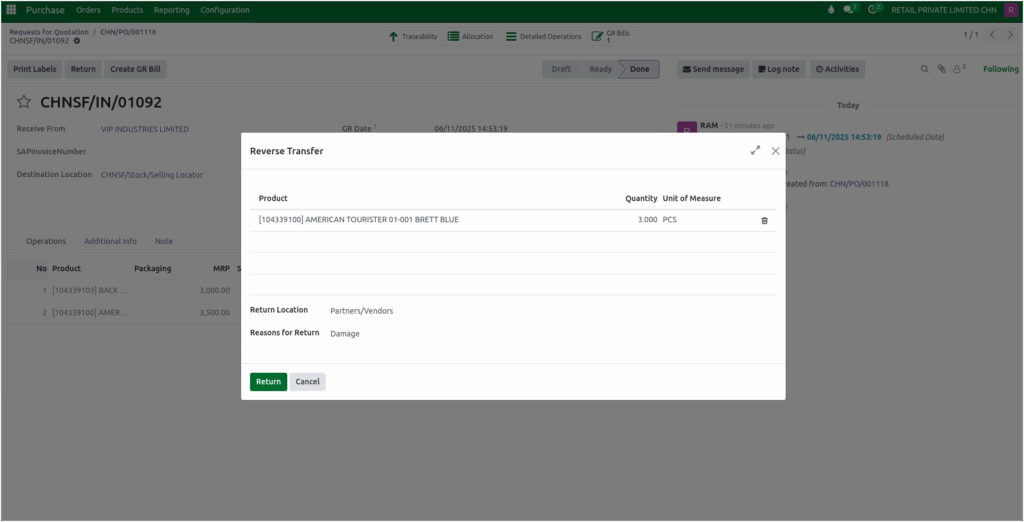Open the Purchase app menu
Screen dimensions: 1024x522
click(x=45, y=10)
